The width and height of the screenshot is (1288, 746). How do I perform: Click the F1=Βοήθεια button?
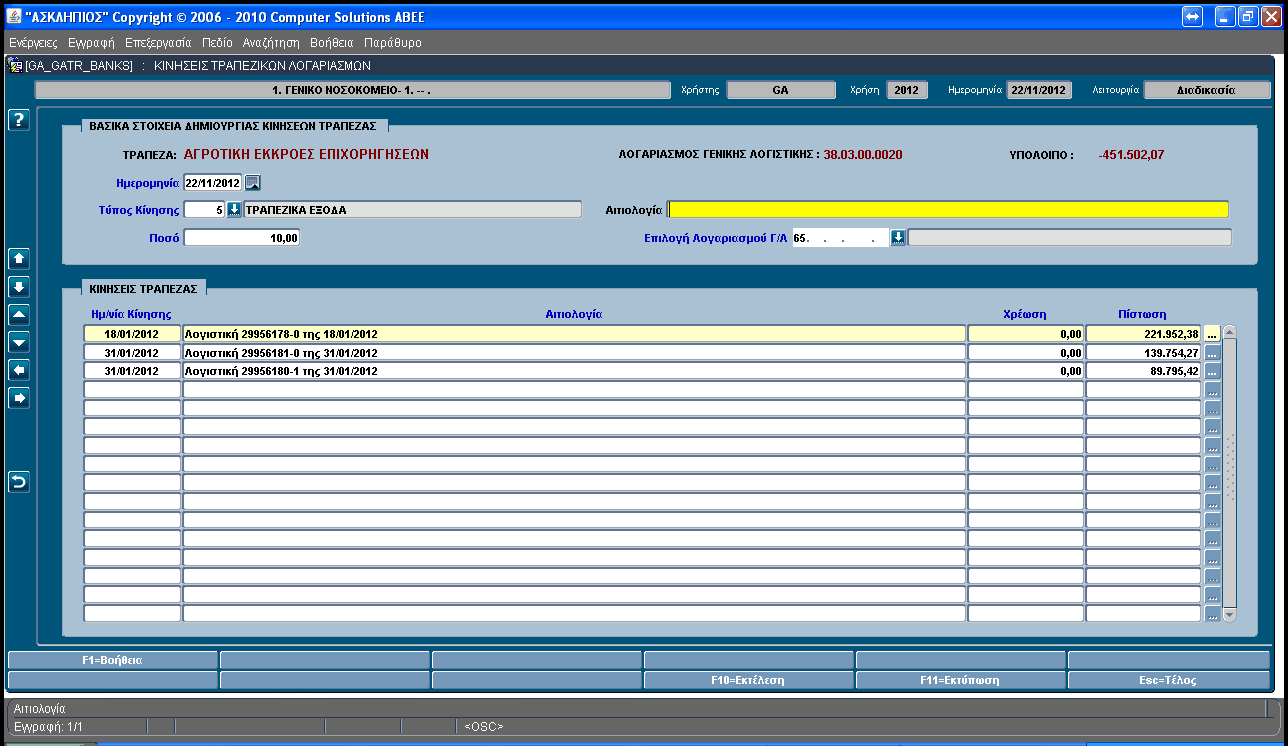[x=112, y=660]
